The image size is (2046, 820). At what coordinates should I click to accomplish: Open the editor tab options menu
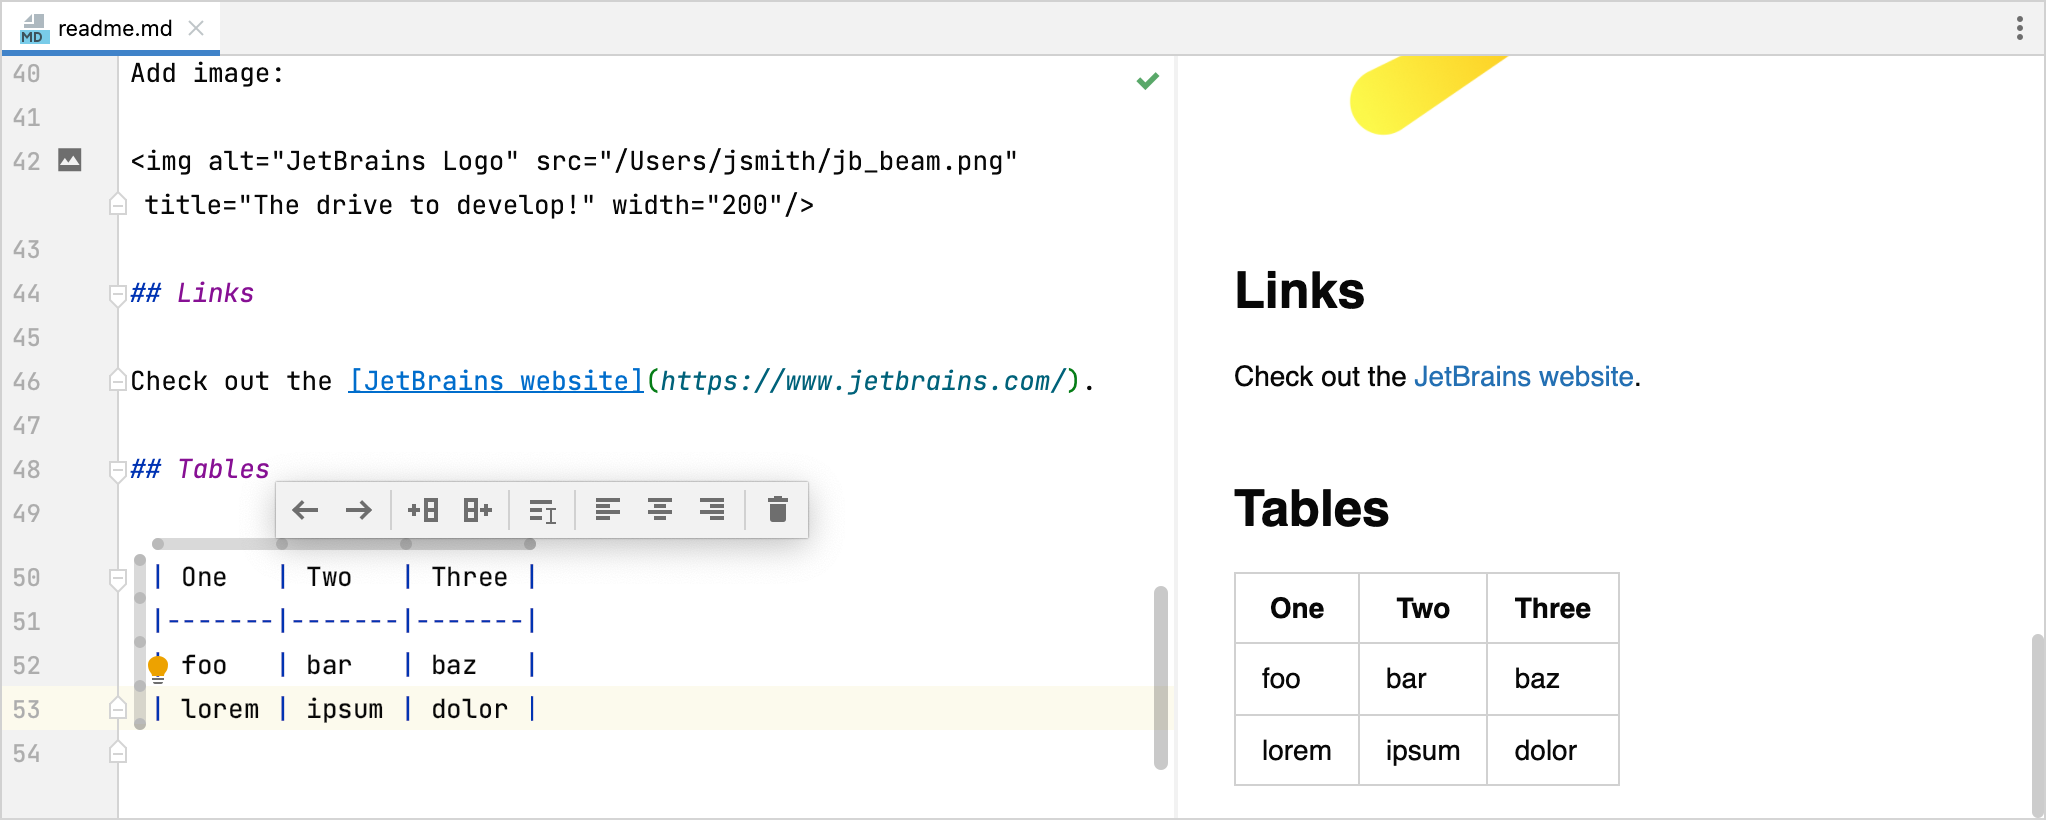tap(2020, 28)
